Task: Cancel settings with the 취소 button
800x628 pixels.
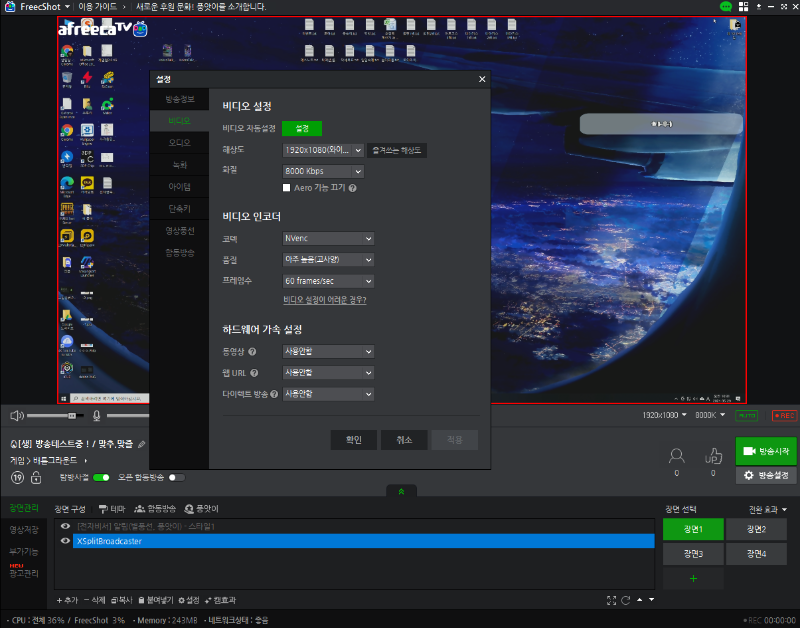Action: coord(404,440)
